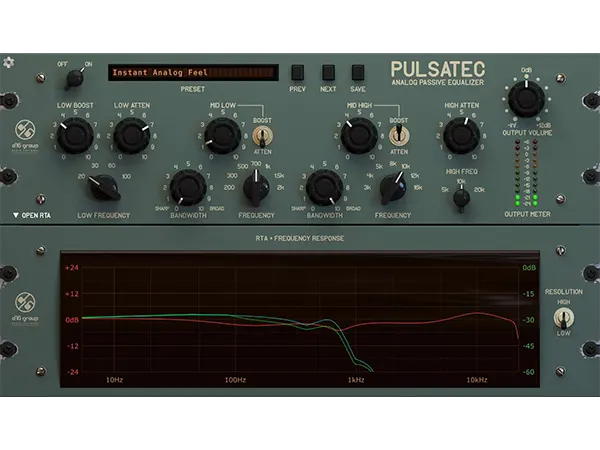Click the d16 group logo in RTA panel
Image resolution: width=600 pixels, height=450 pixels.
coord(25,308)
